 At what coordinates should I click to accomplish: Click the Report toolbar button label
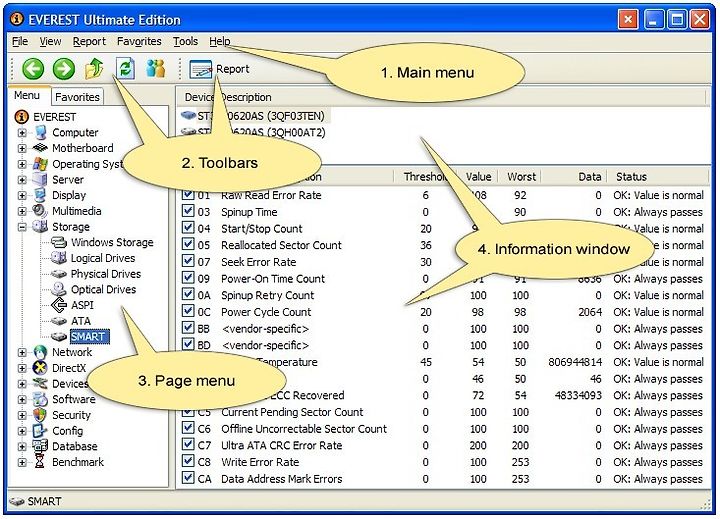(232, 69)
